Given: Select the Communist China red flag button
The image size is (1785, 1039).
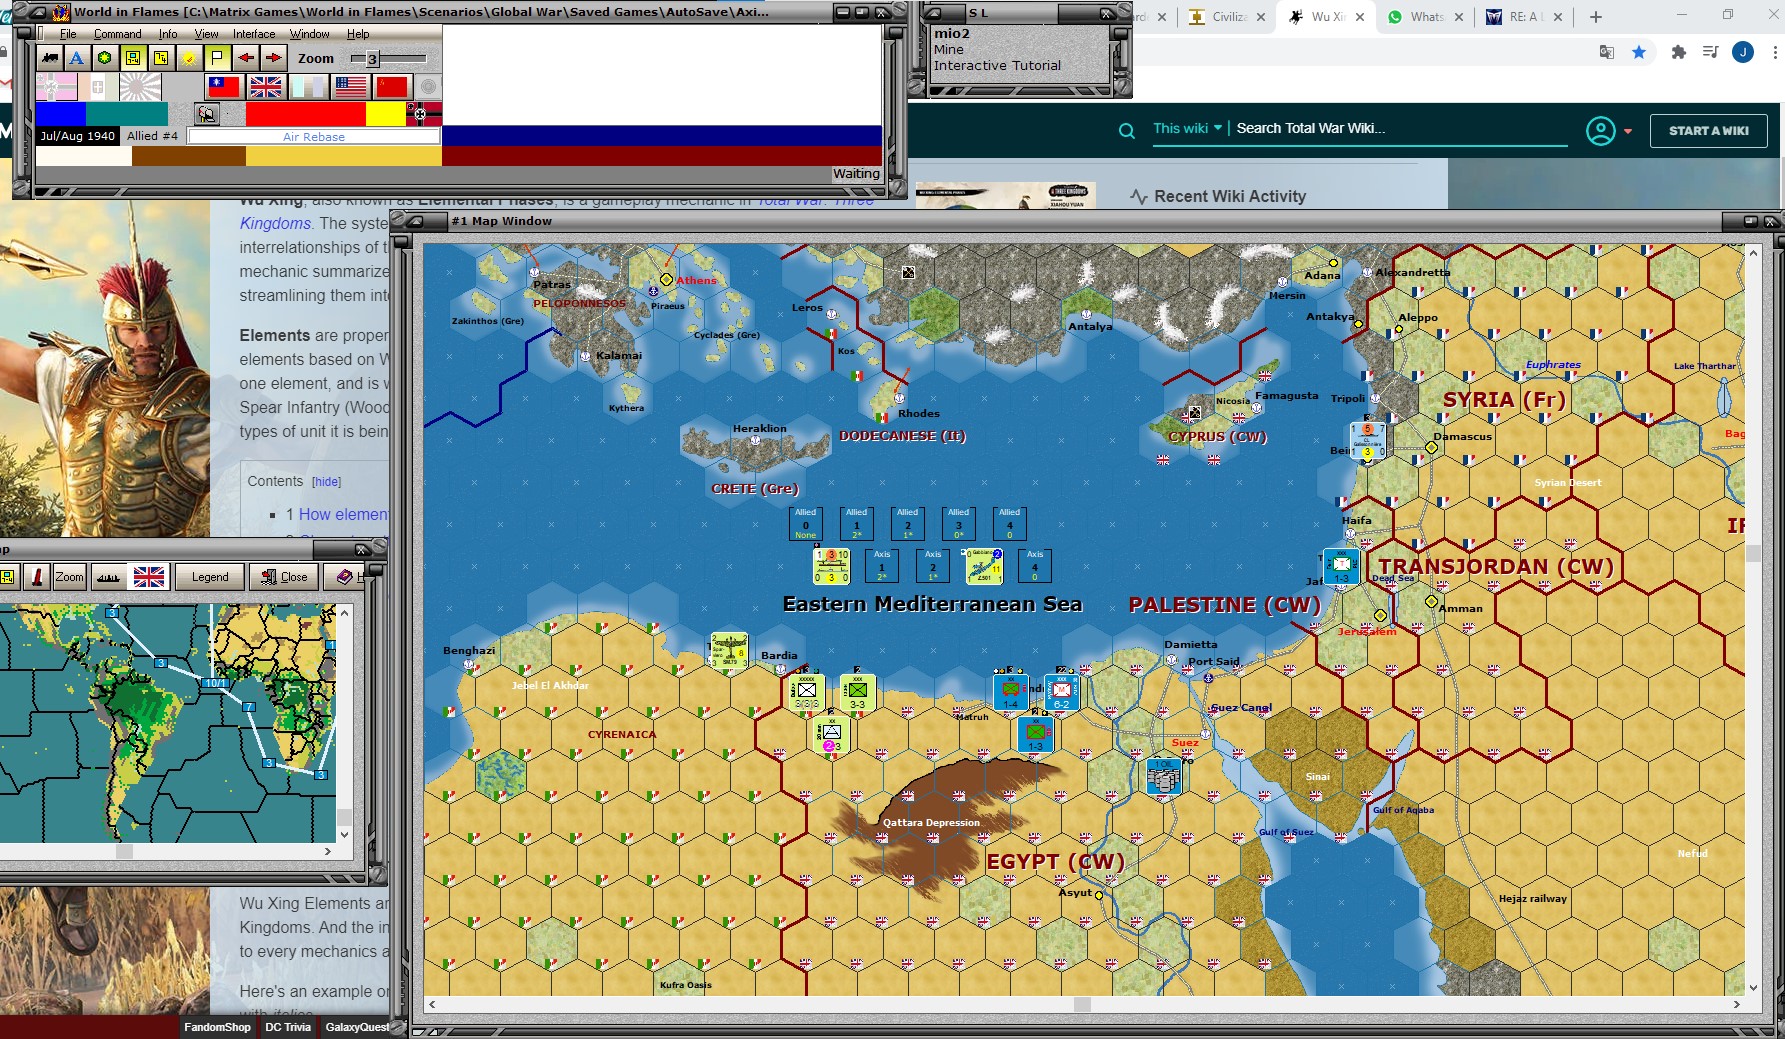Looking at the screenshot, I should [x=392, y=87].
